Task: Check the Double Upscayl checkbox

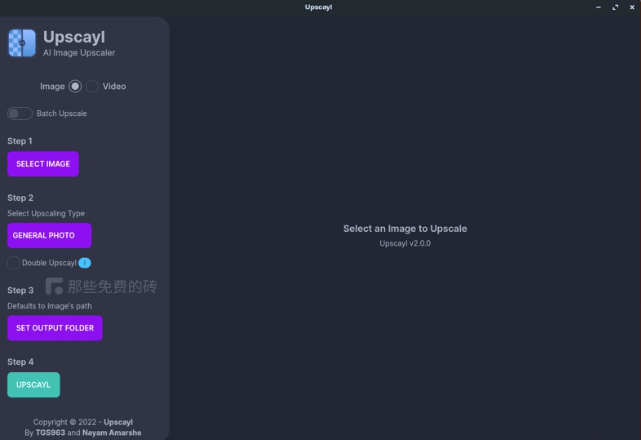Action: (x=13, y=263)
